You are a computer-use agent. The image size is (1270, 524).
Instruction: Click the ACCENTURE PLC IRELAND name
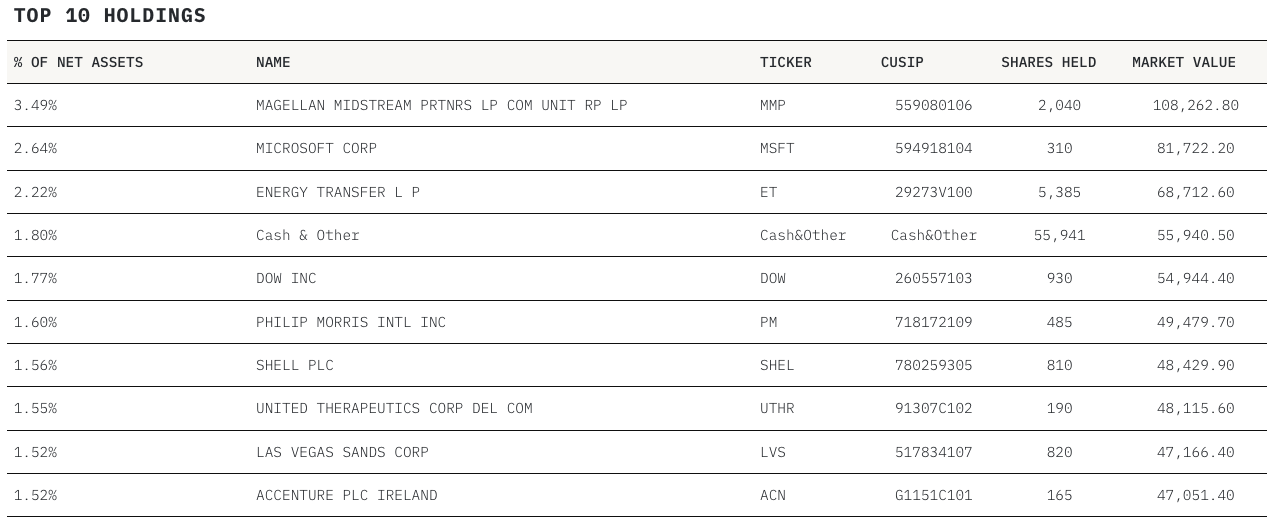pos(346,495)
